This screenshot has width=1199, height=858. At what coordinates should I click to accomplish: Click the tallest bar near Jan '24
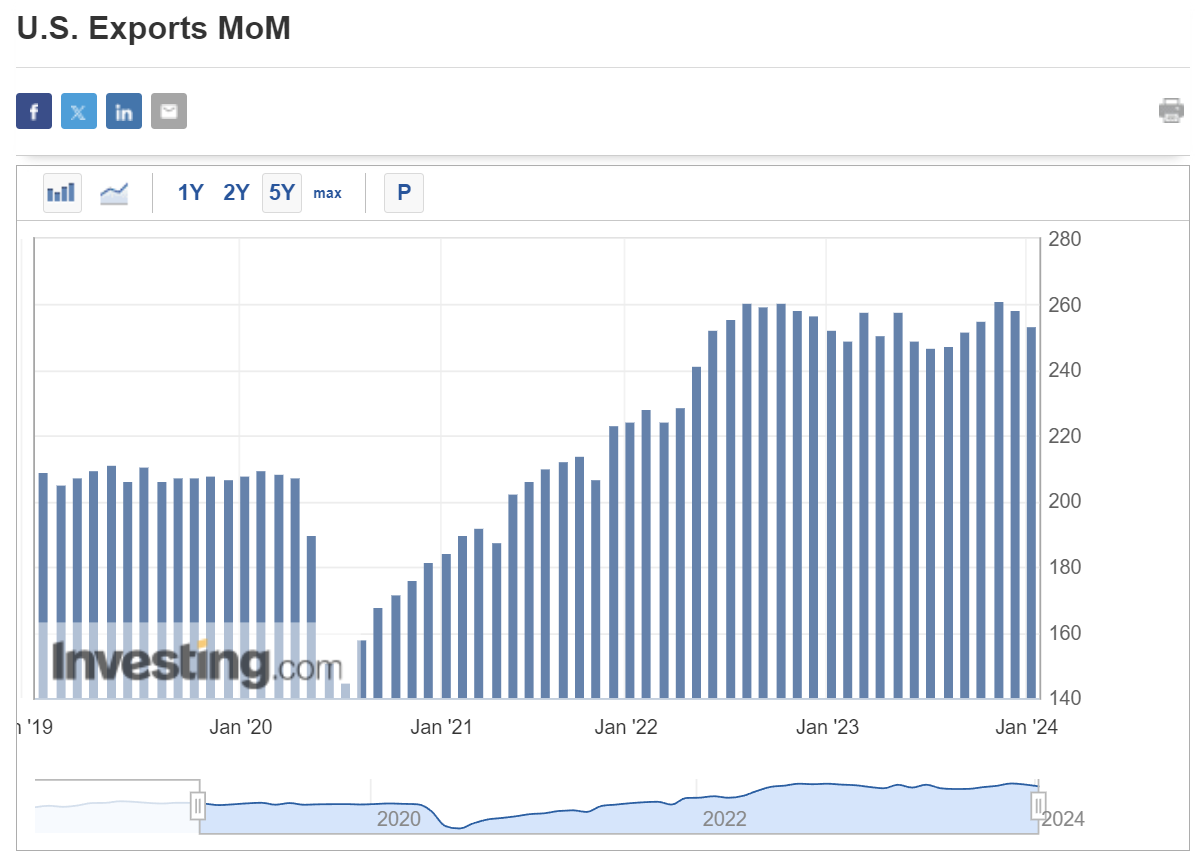(x=999, y=500)
